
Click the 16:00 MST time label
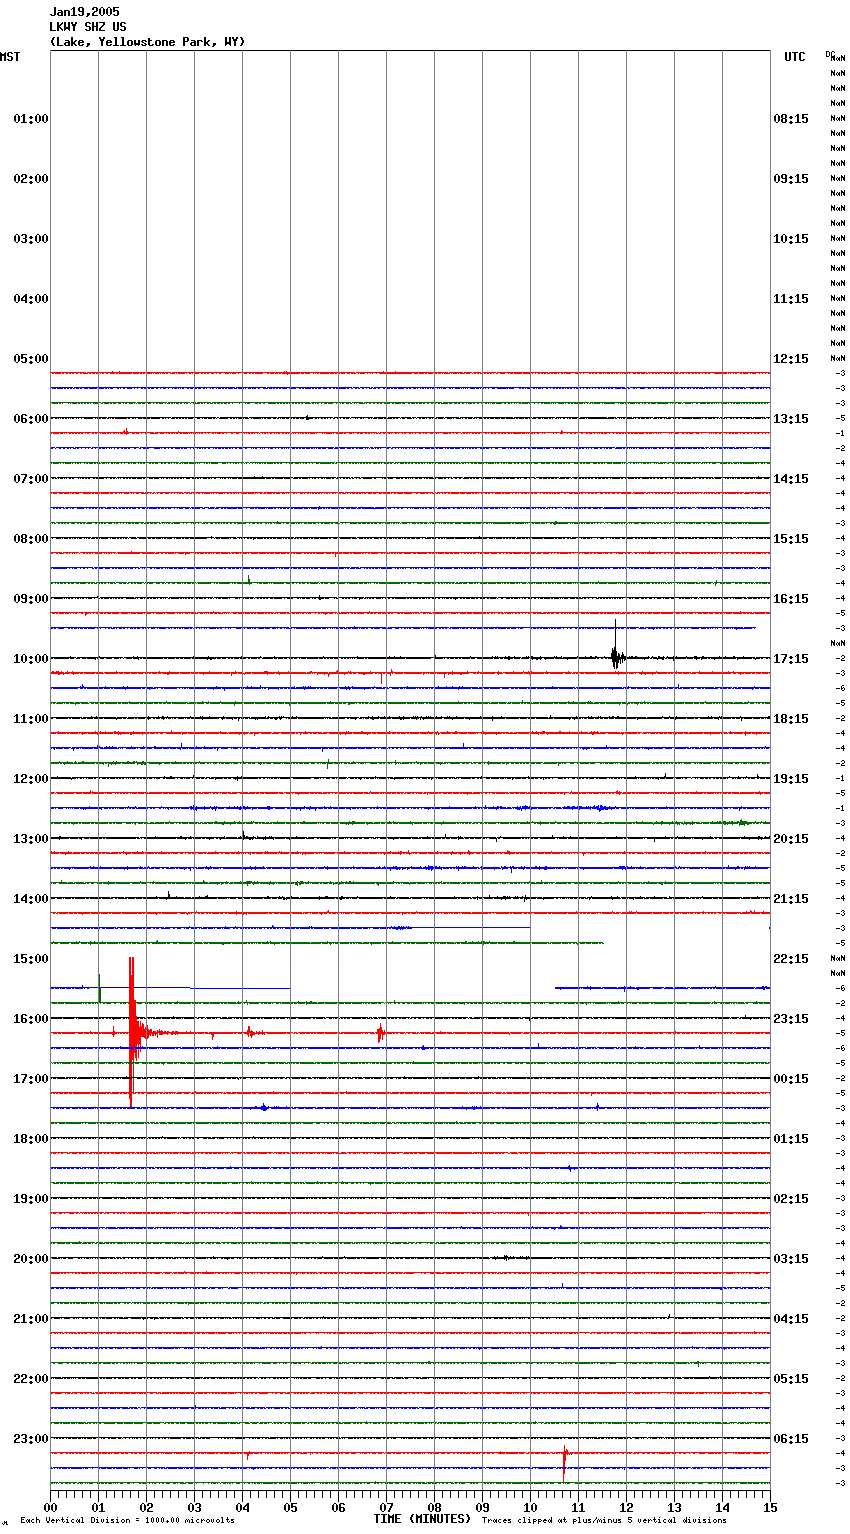click(x=31, y=1019)
